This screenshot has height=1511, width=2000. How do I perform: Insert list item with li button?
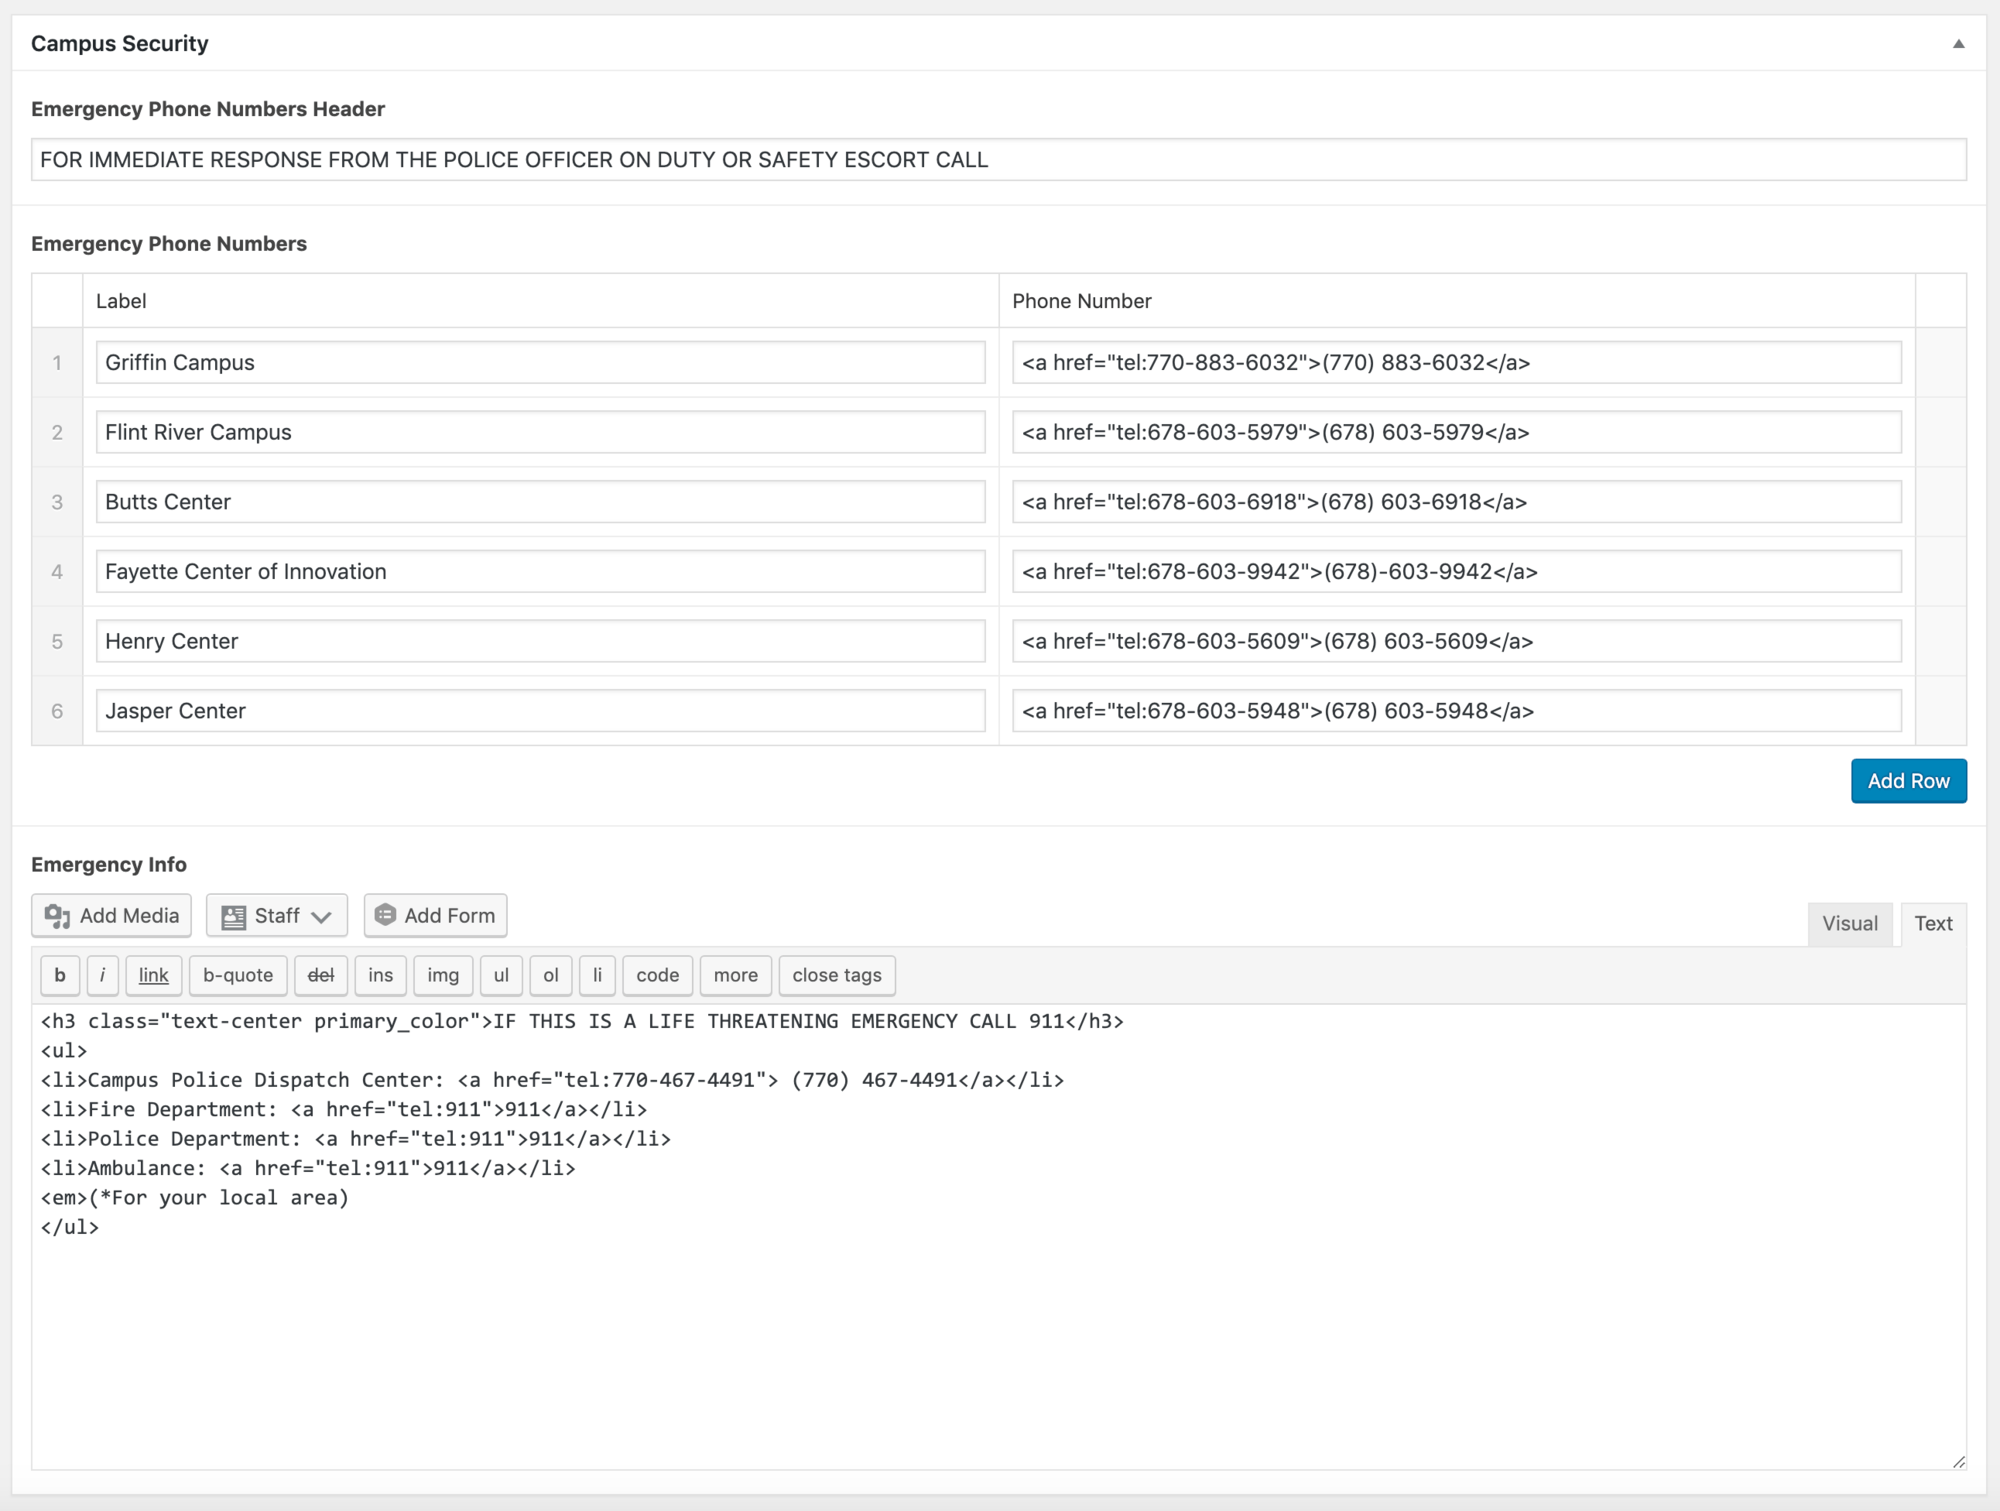coord(597,975)
